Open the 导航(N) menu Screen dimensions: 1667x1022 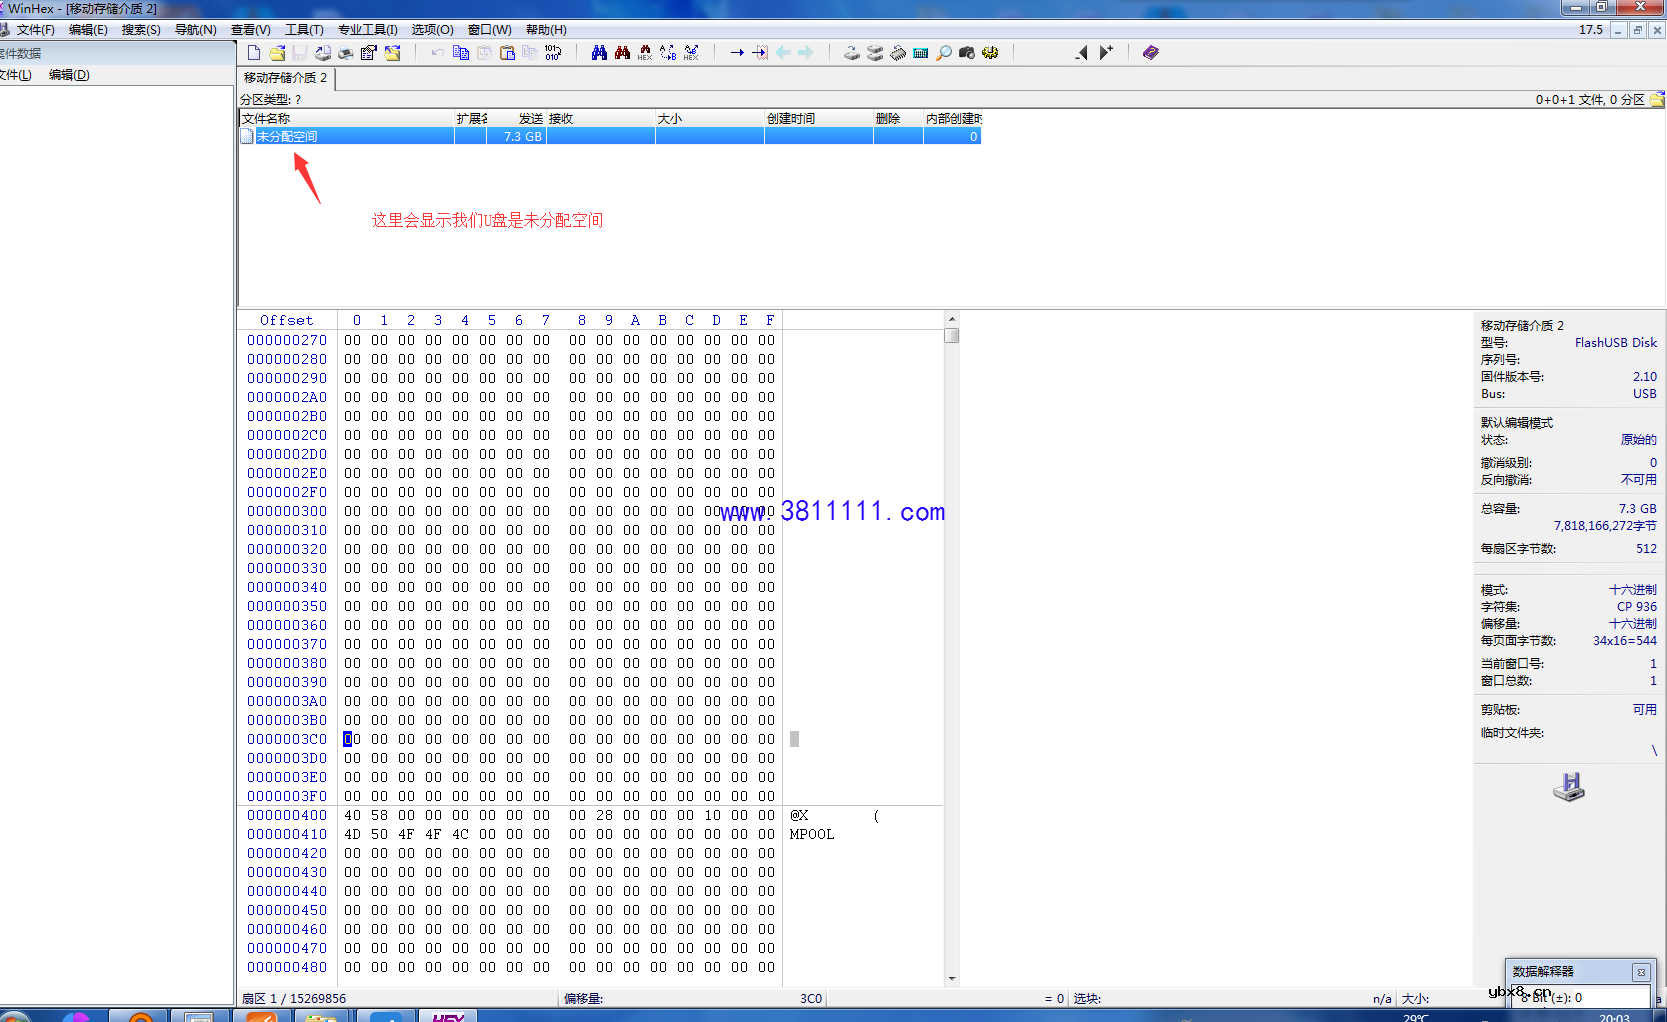[x=195, y=30]
